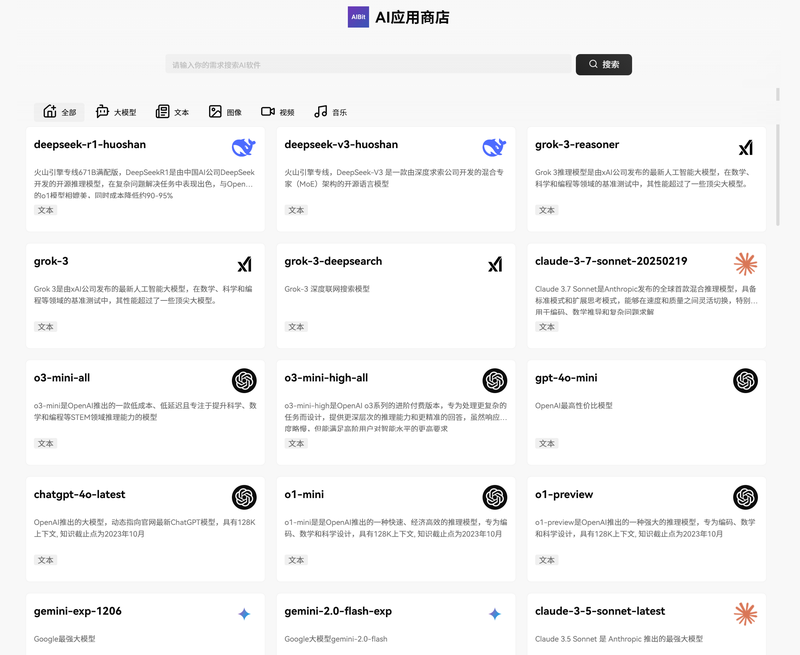Screen dimensions: 800x655
Task: Click OpenAI icon on o1-preview card
Action: (x=745, y=497)
